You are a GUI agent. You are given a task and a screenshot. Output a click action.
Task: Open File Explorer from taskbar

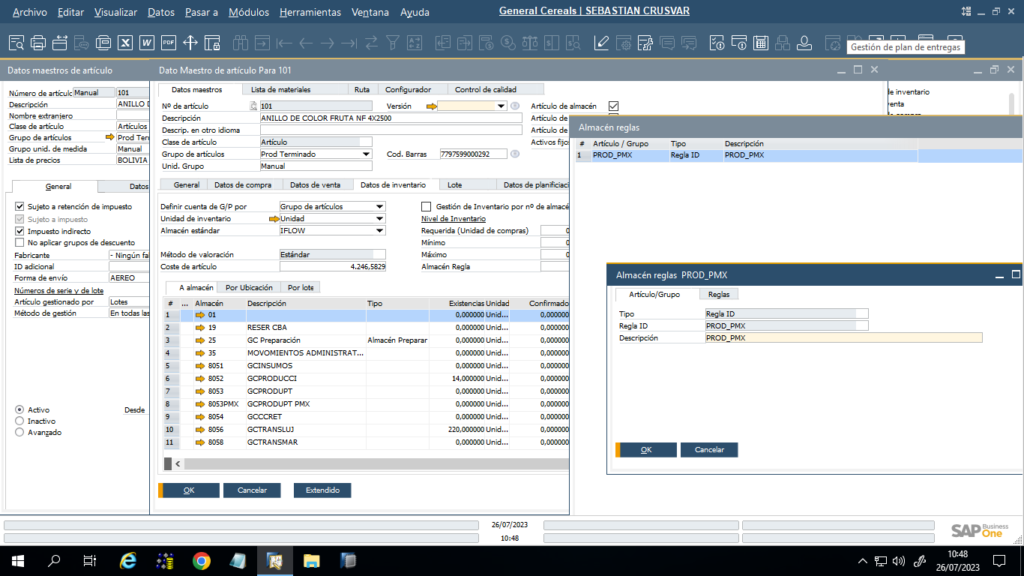pyautogui.click(x=312, y=561)
